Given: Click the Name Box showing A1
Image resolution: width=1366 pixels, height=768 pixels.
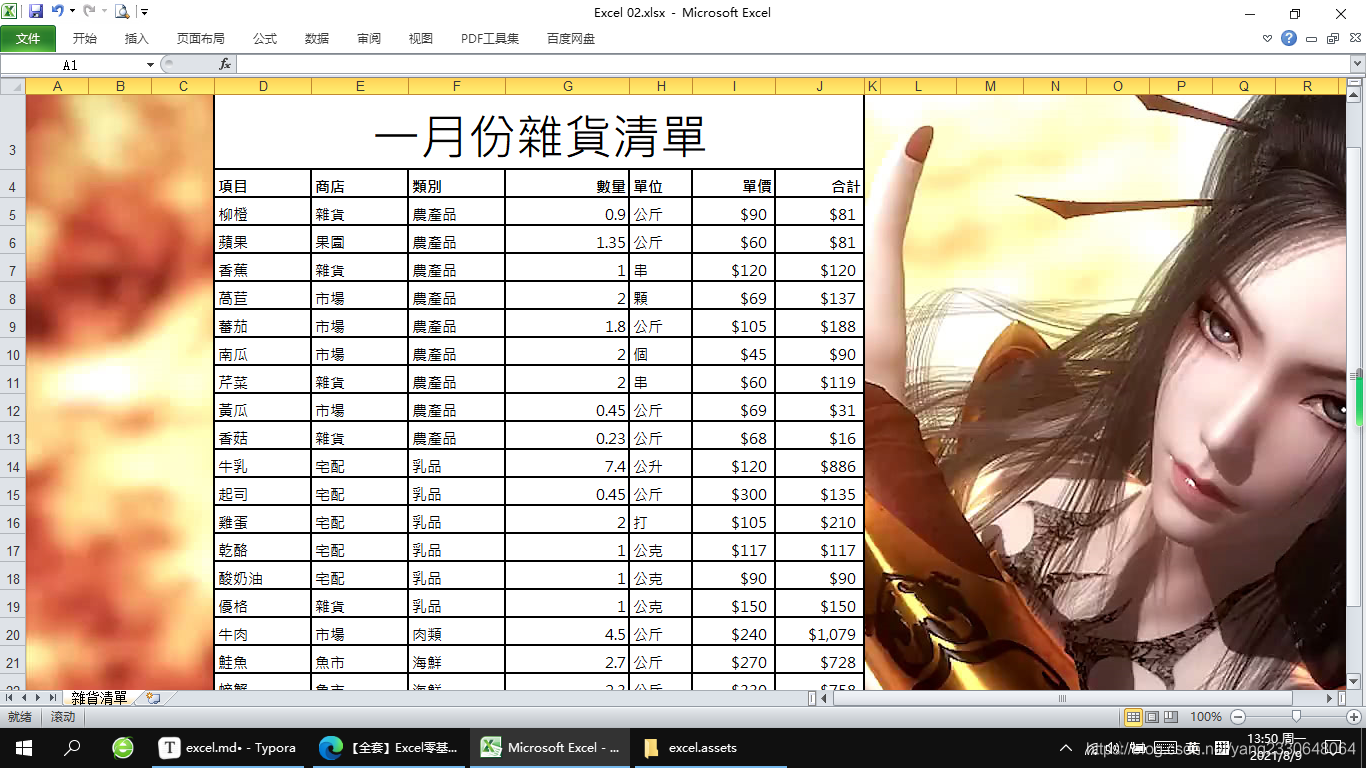Looking at the screenshot, I should 71,64.
